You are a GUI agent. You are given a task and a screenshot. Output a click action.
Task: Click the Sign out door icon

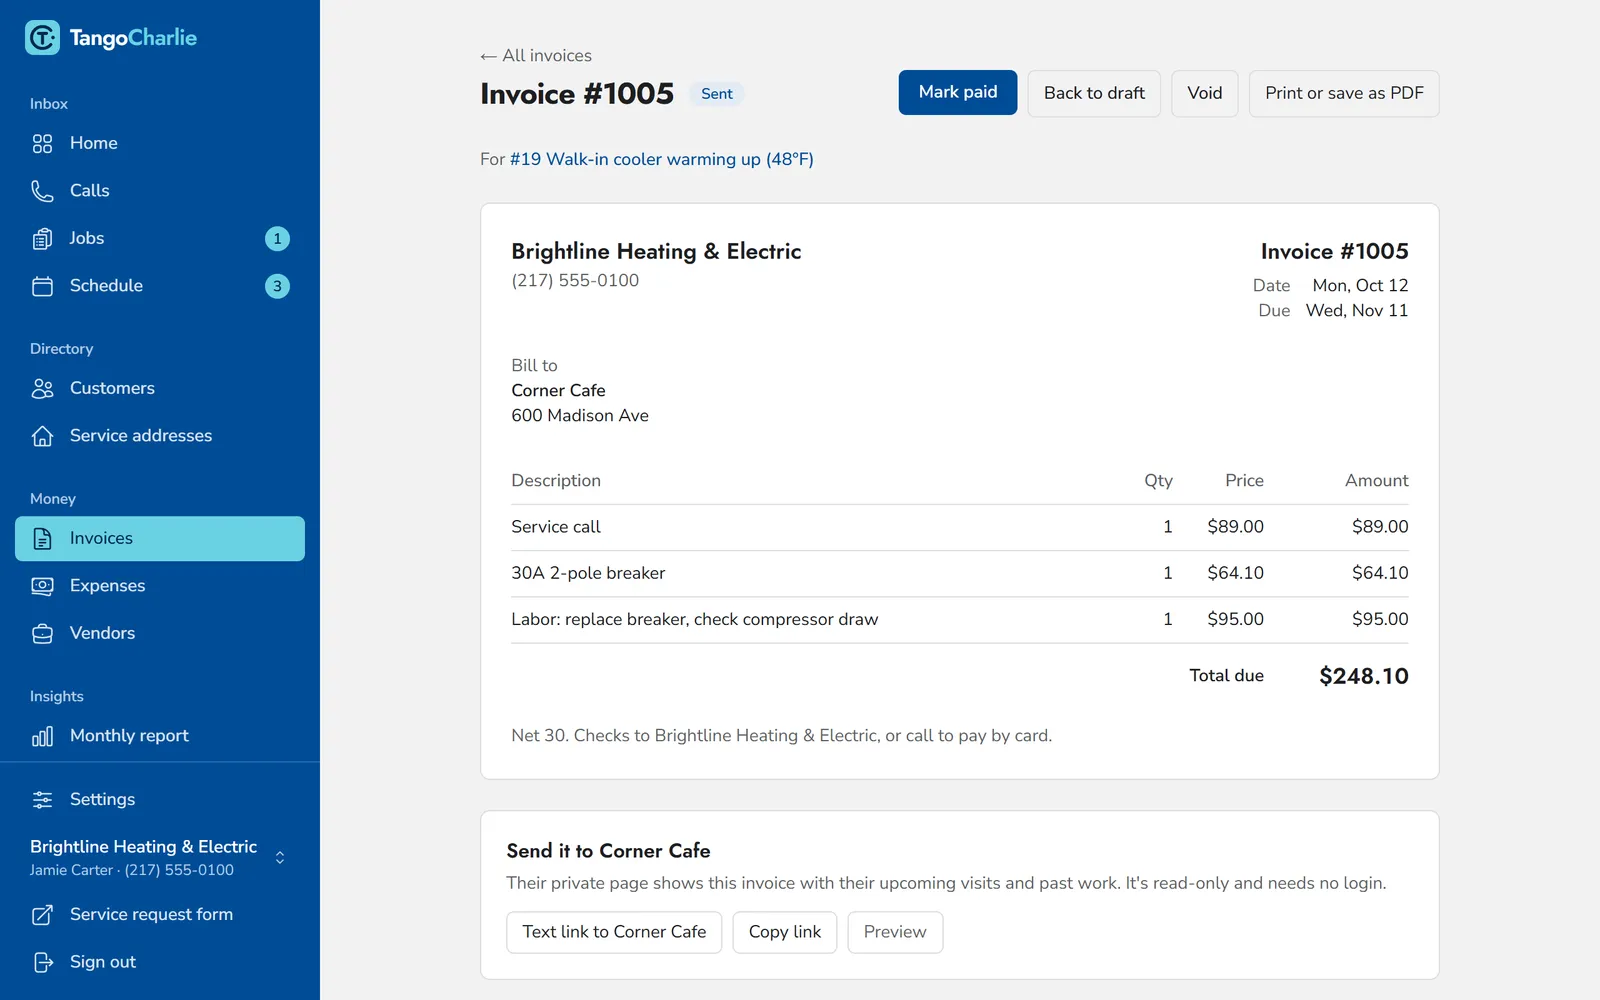tap(42, 962)
